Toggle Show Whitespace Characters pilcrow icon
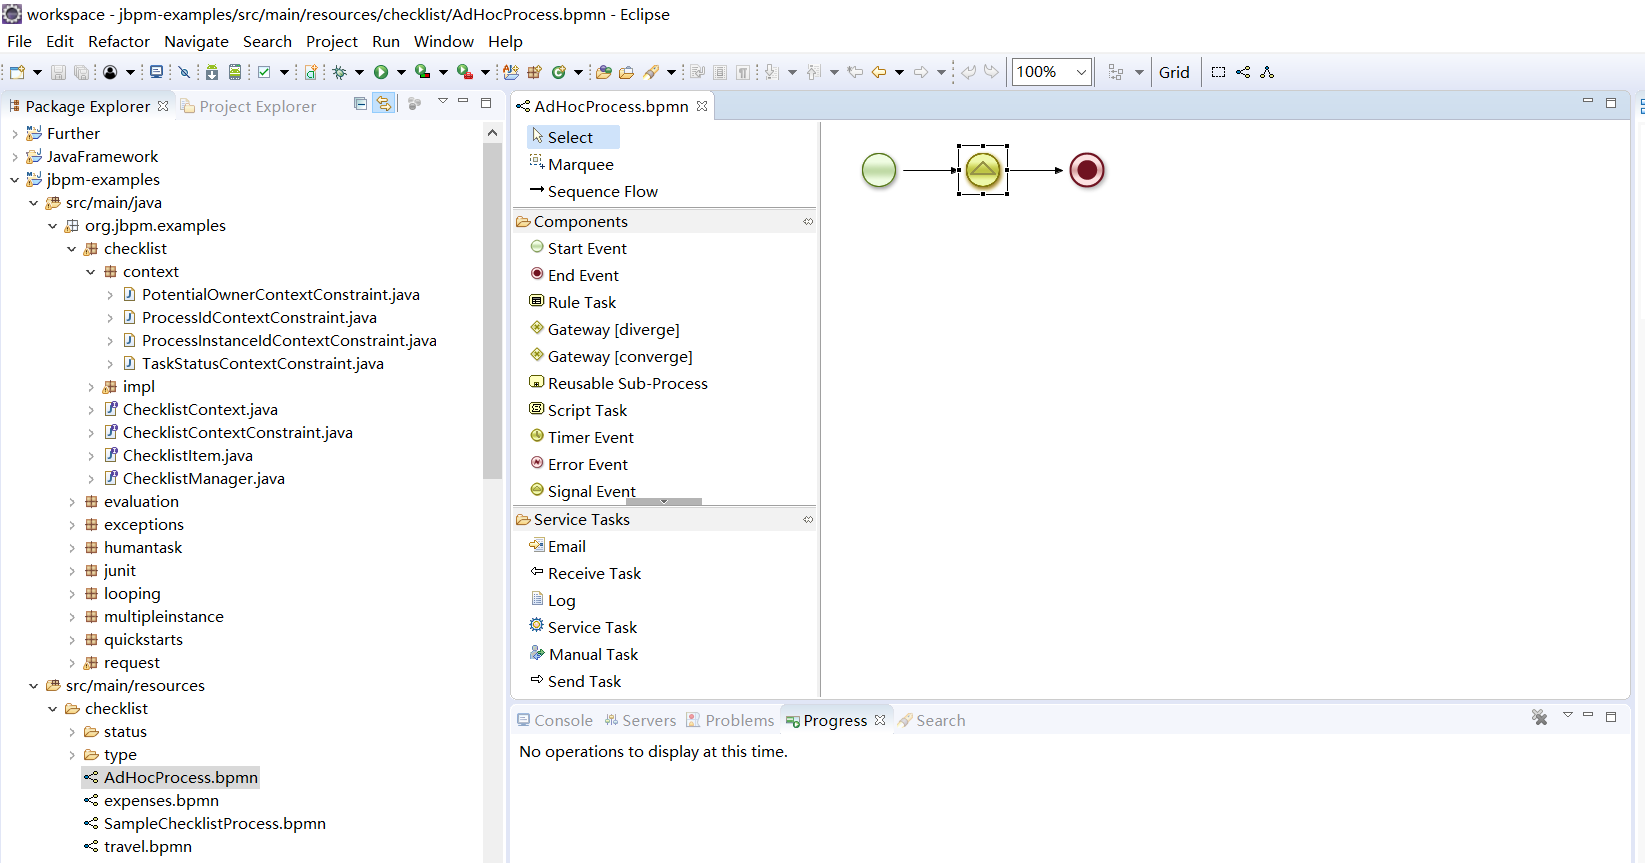Screen dimensions: 1645x863 pyautogui.click(x=743, y=72)
